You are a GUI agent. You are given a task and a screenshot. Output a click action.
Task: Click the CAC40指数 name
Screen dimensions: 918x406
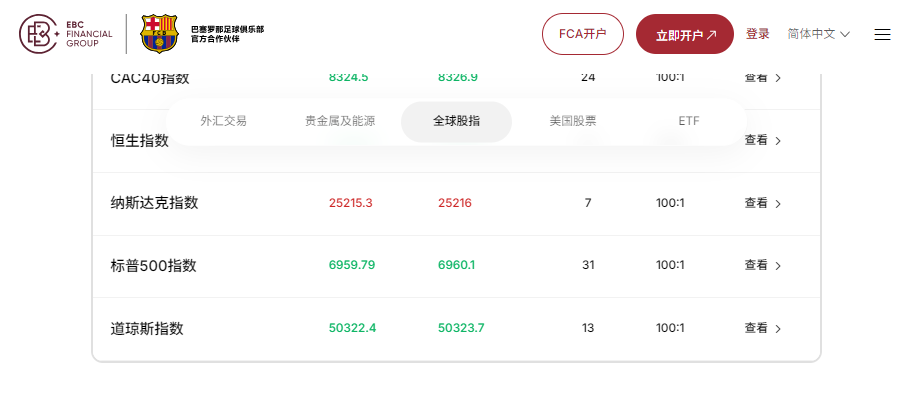(150, 79)
